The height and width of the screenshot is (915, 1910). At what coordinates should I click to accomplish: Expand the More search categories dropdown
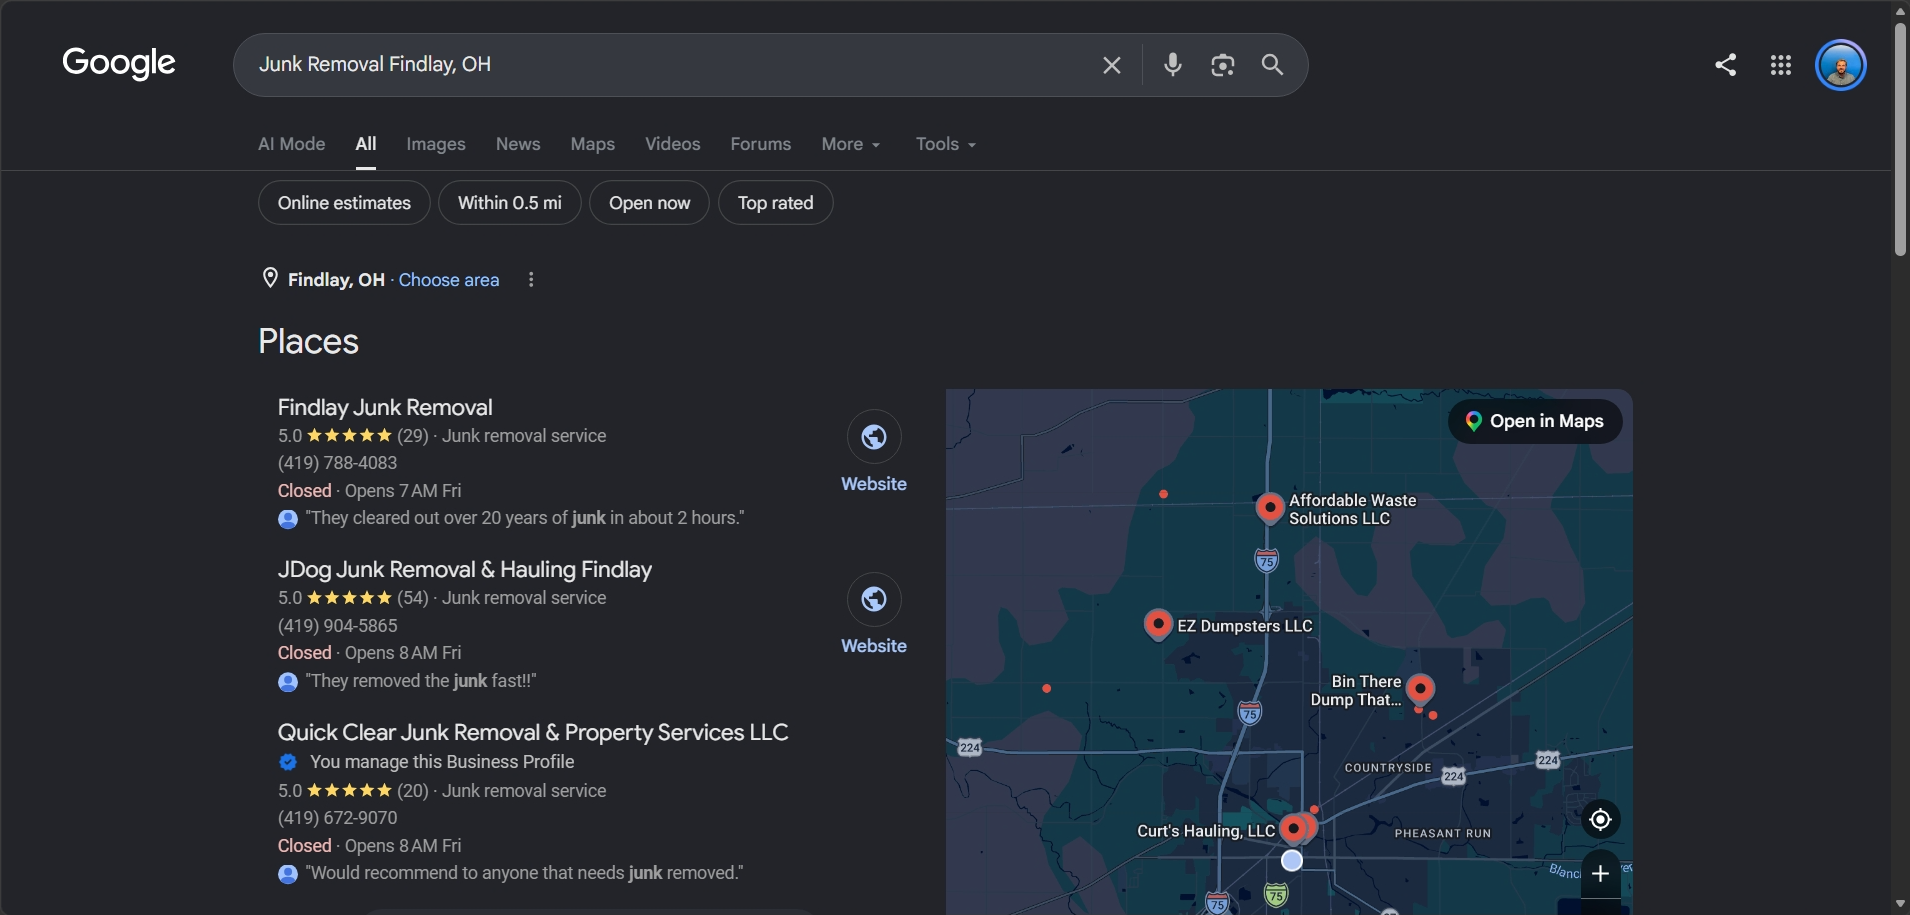coord(851,144)
